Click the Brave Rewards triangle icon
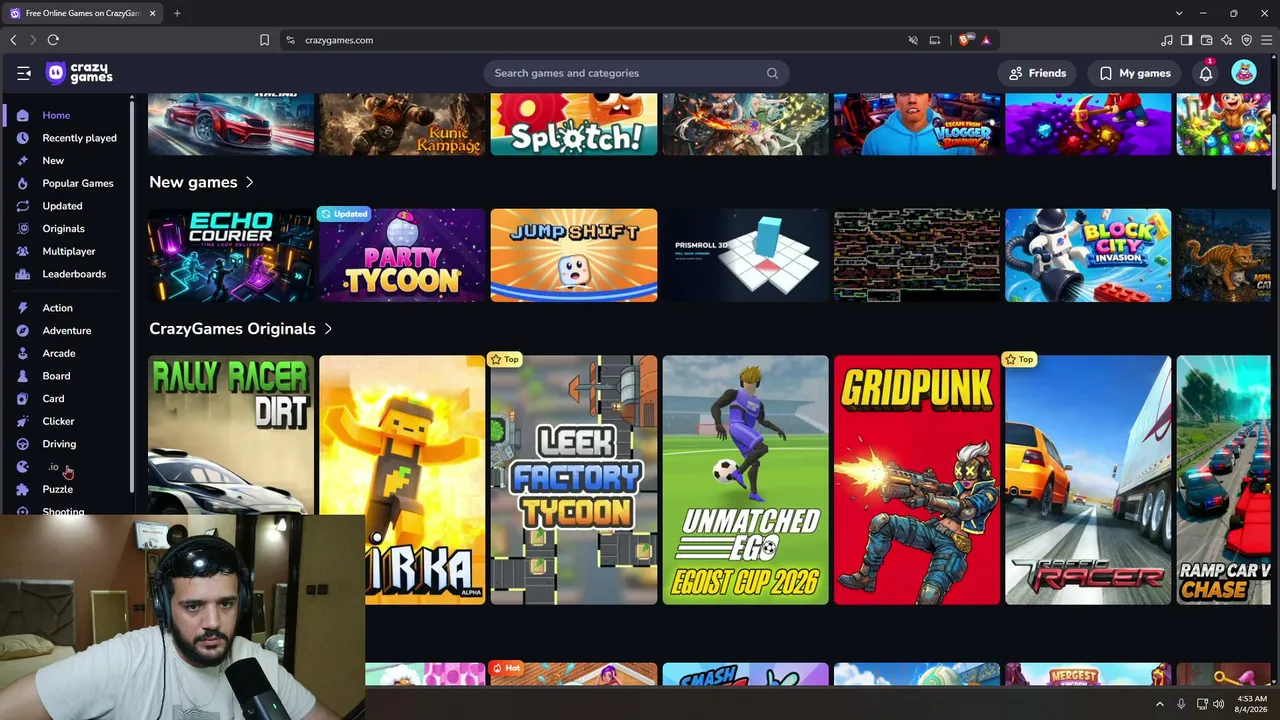The height and width of the screenshot is (720, 1280). [x=986, y=40]
